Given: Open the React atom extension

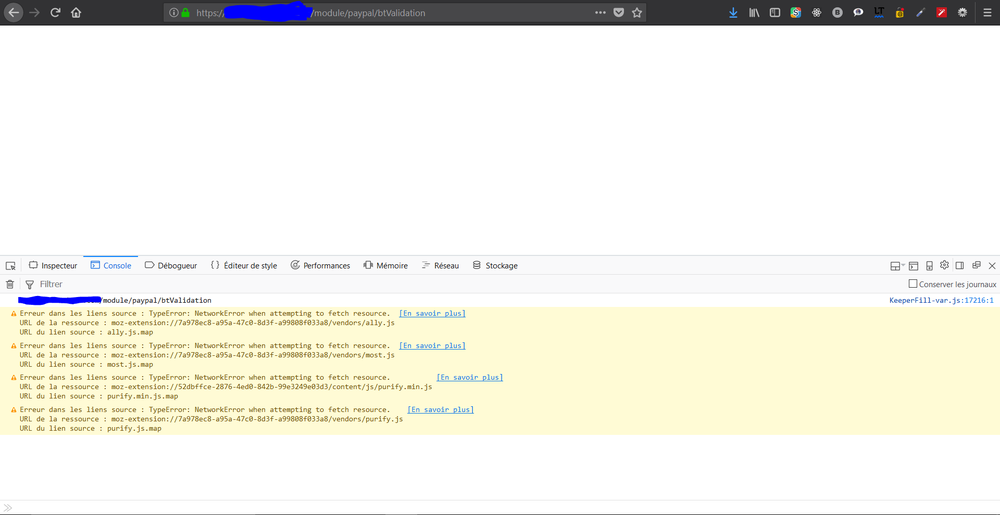Looking at the screenshot, I should [x=816, y=12].
